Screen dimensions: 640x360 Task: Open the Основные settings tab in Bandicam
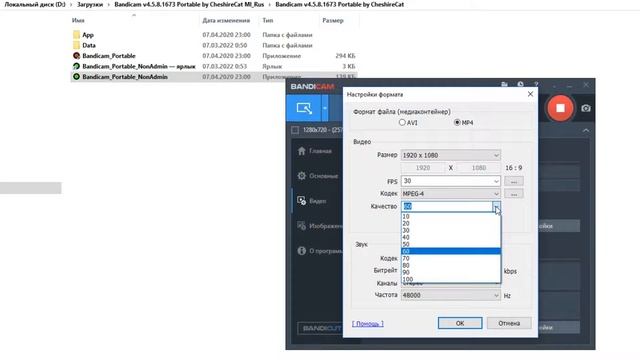tap(318, 176)
